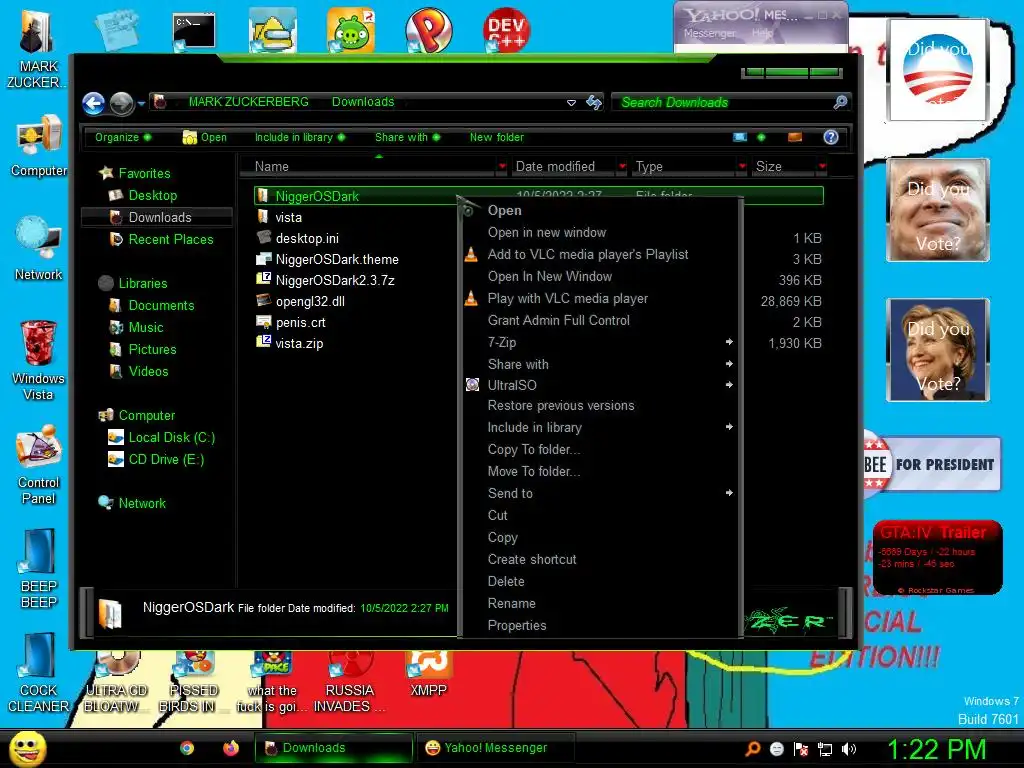The height and width of the screenshot is (768, 1024).
Task: Open the Date modified column filter arrow
Action: (622, 167)
